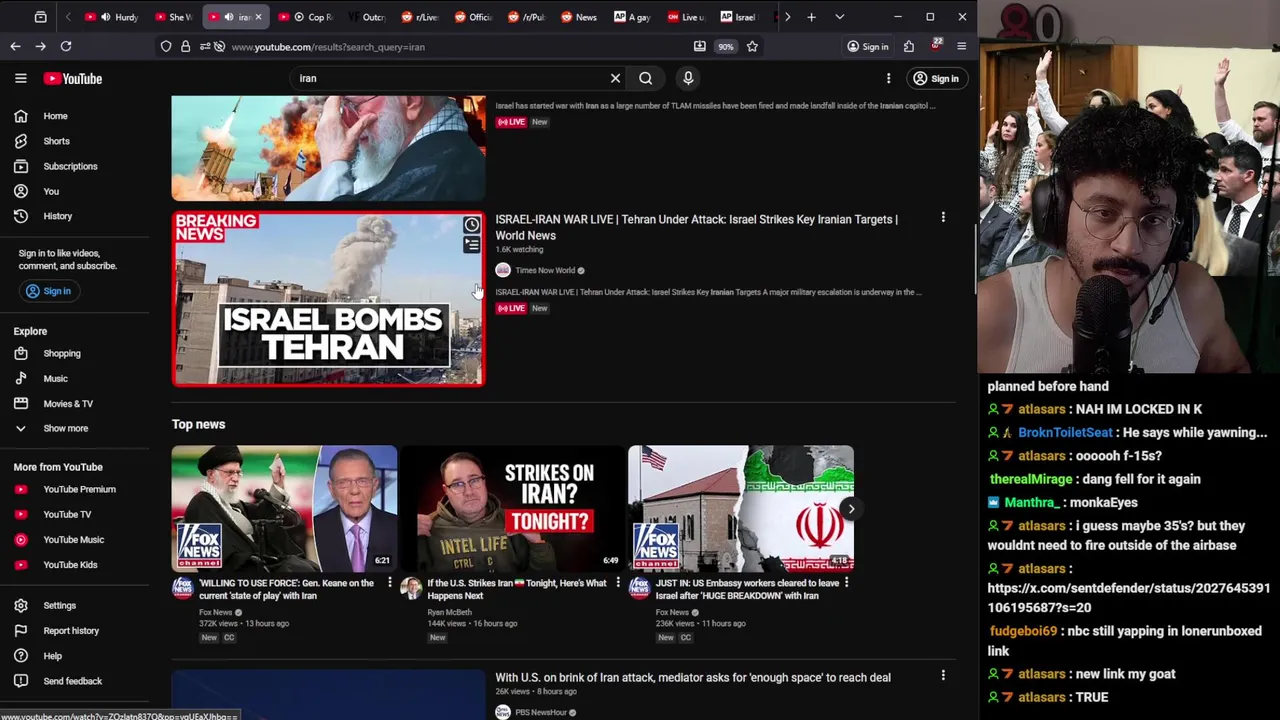This screenshot has height=720, width=1280.
Task: Open Shorts in the sidebar
Action: 56,141
